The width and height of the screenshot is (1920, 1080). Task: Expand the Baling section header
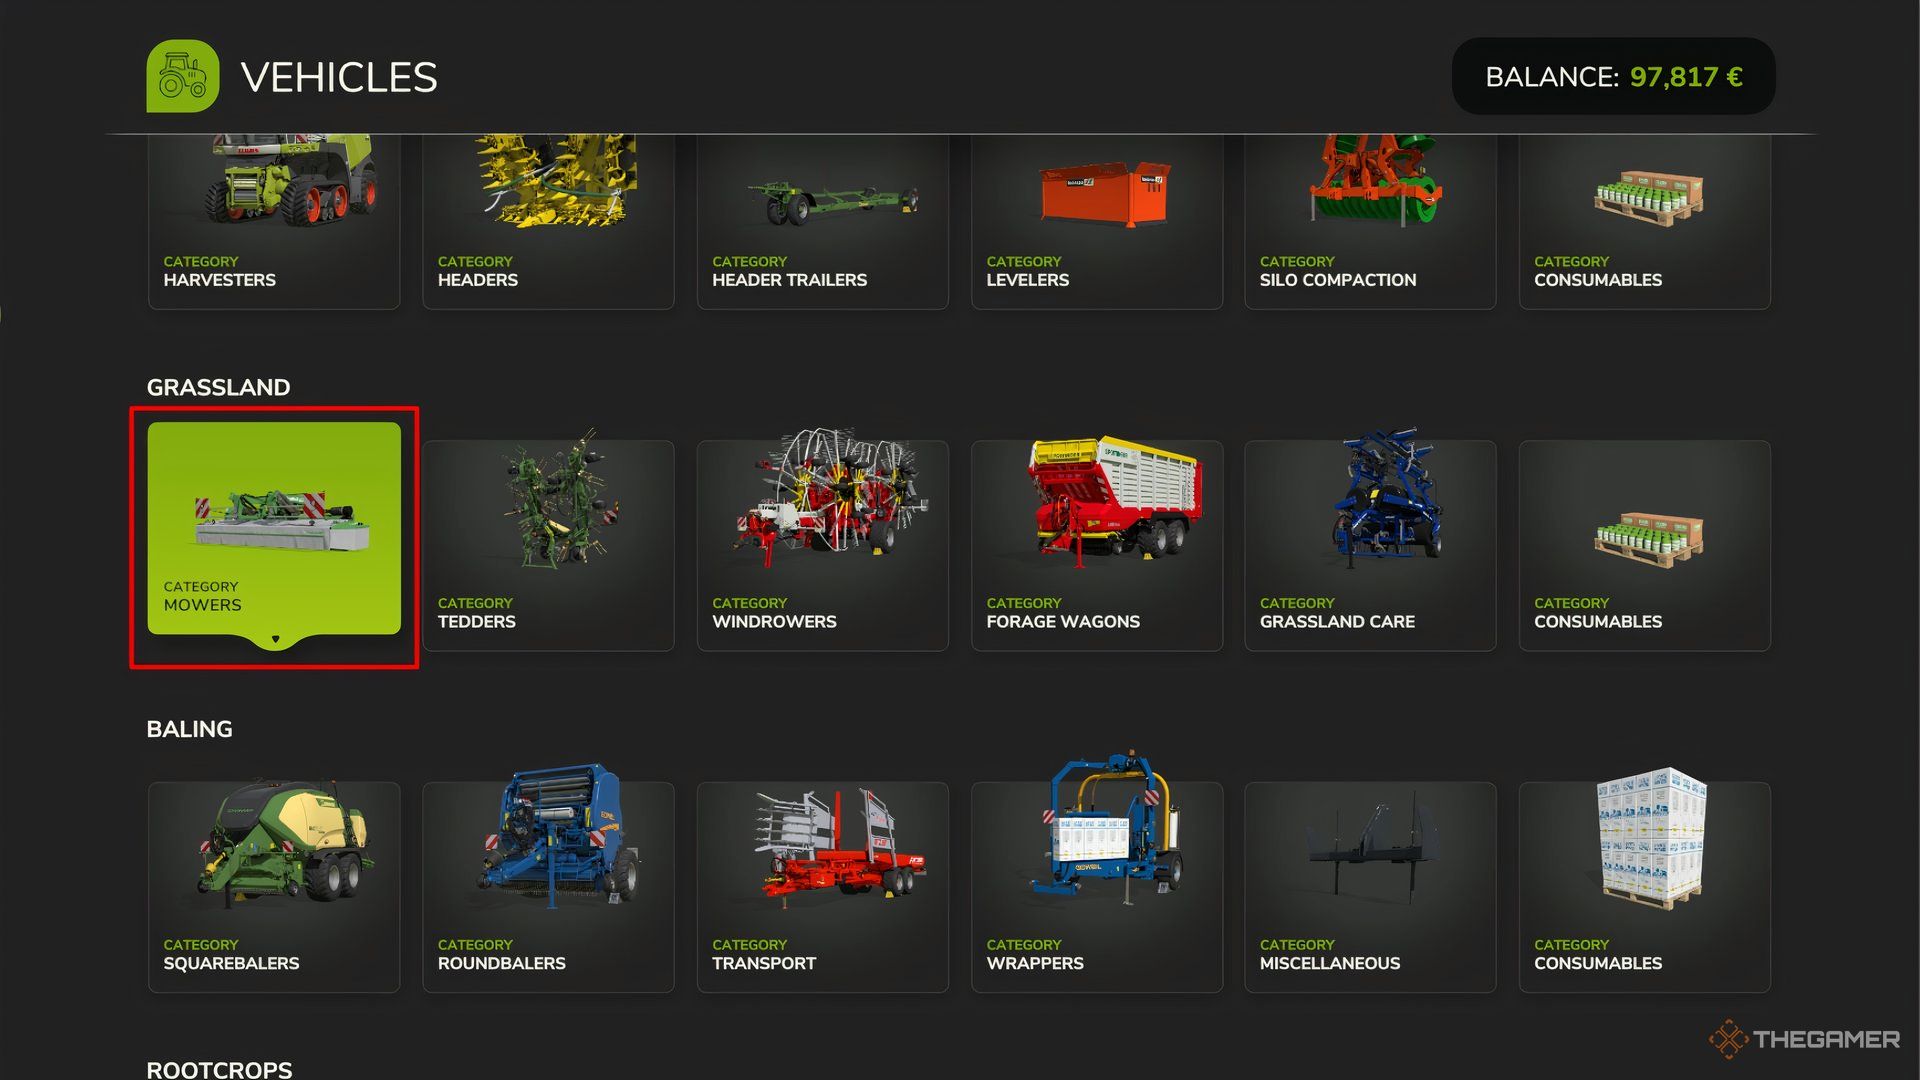(x=190, y=728)
